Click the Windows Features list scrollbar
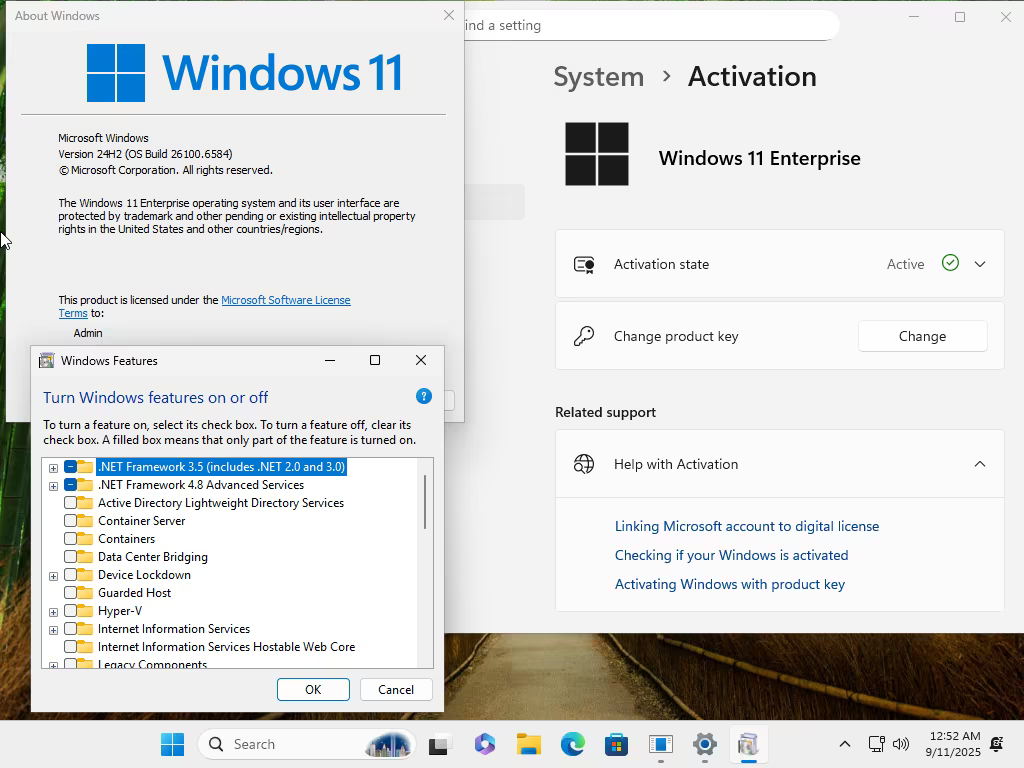Image resolution: width=1024 pixels, height=768 pixels. coord(425,502)
